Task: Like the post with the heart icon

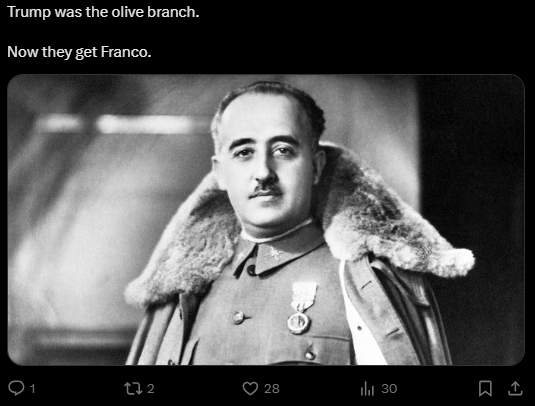Action: pyautogui.click(x=250, y=389)
